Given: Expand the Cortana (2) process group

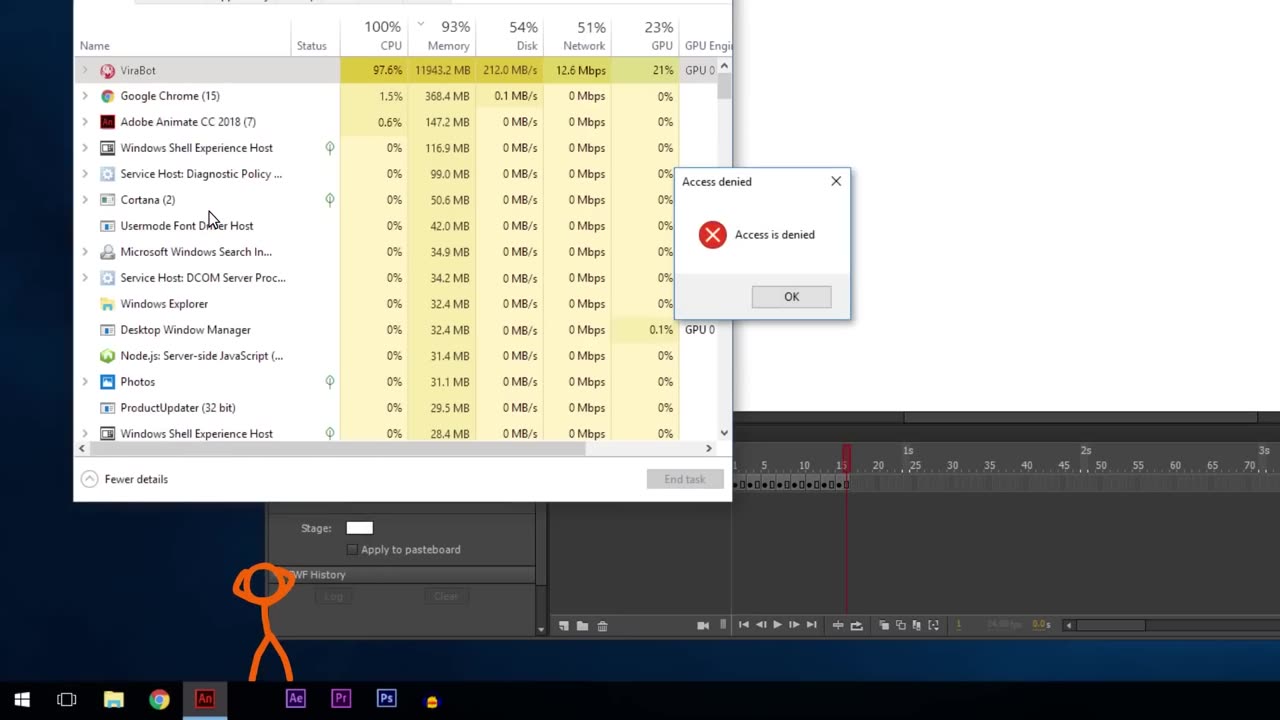Looking at the screenshot, I should [x=84, y=200].
